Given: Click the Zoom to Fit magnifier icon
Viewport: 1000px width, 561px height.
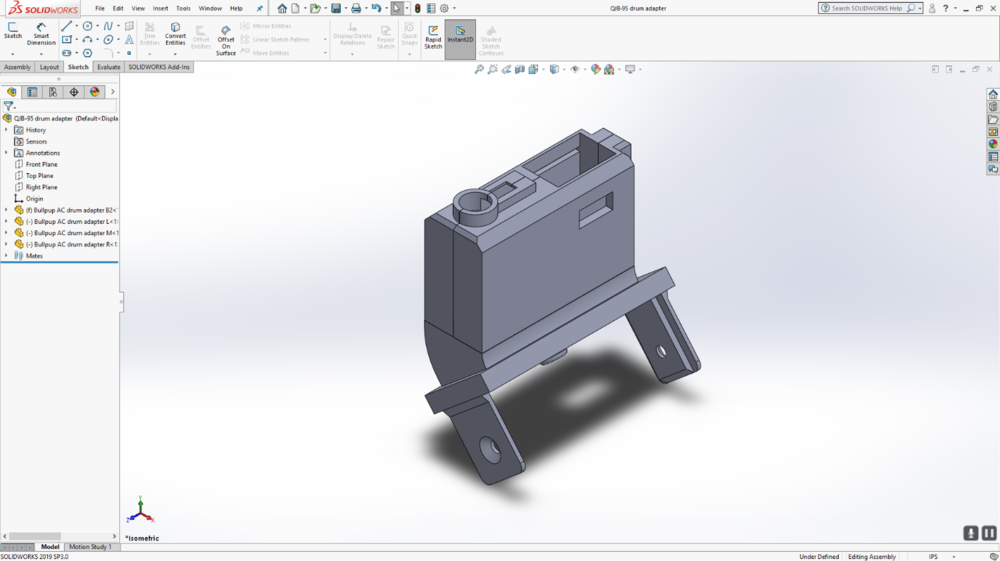Looking at the screenshot, I should (479, 69).
